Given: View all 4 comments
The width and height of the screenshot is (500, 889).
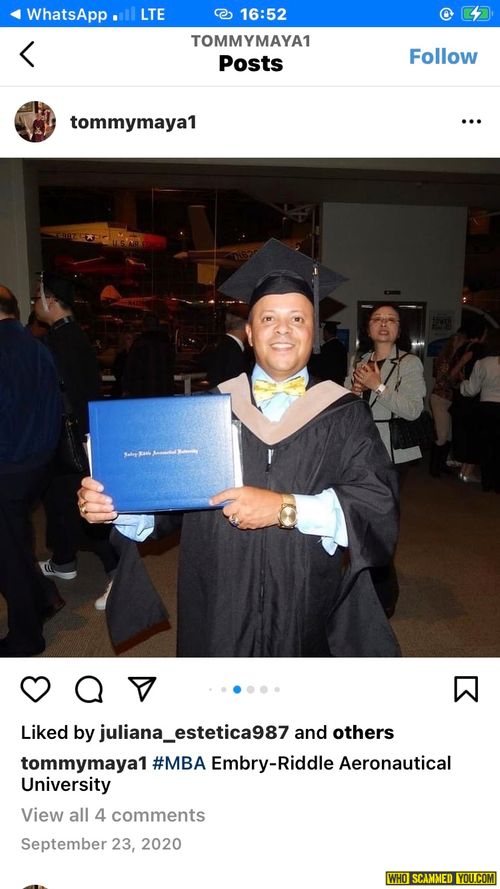Looking at the screenshot, I should tap(113, 815).
